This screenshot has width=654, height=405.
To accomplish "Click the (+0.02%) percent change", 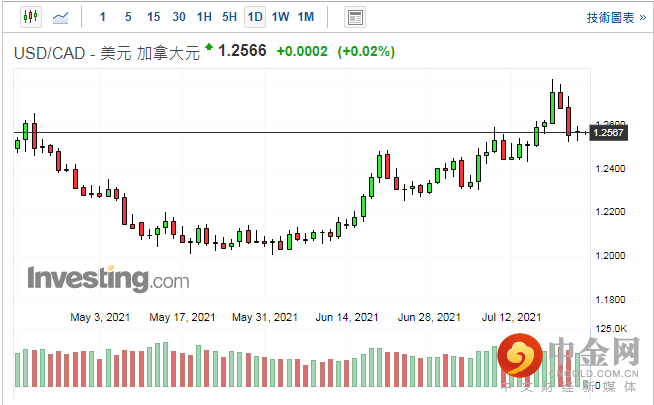I will click(366, 52).
